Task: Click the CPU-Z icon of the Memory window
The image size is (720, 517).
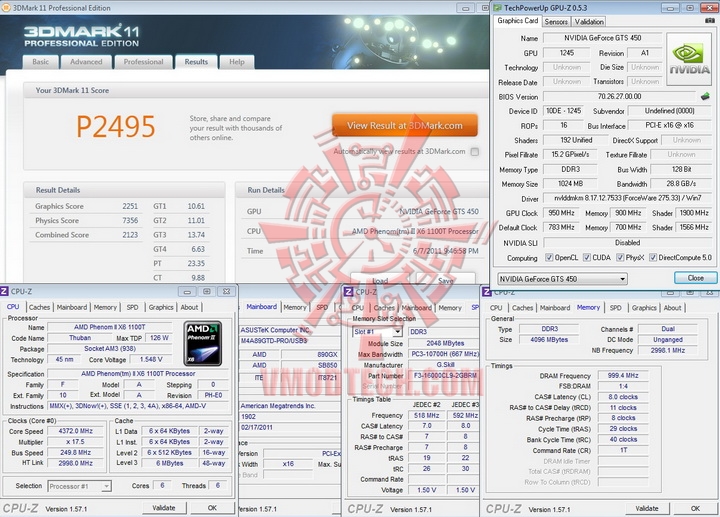Action: coord(487,292)
